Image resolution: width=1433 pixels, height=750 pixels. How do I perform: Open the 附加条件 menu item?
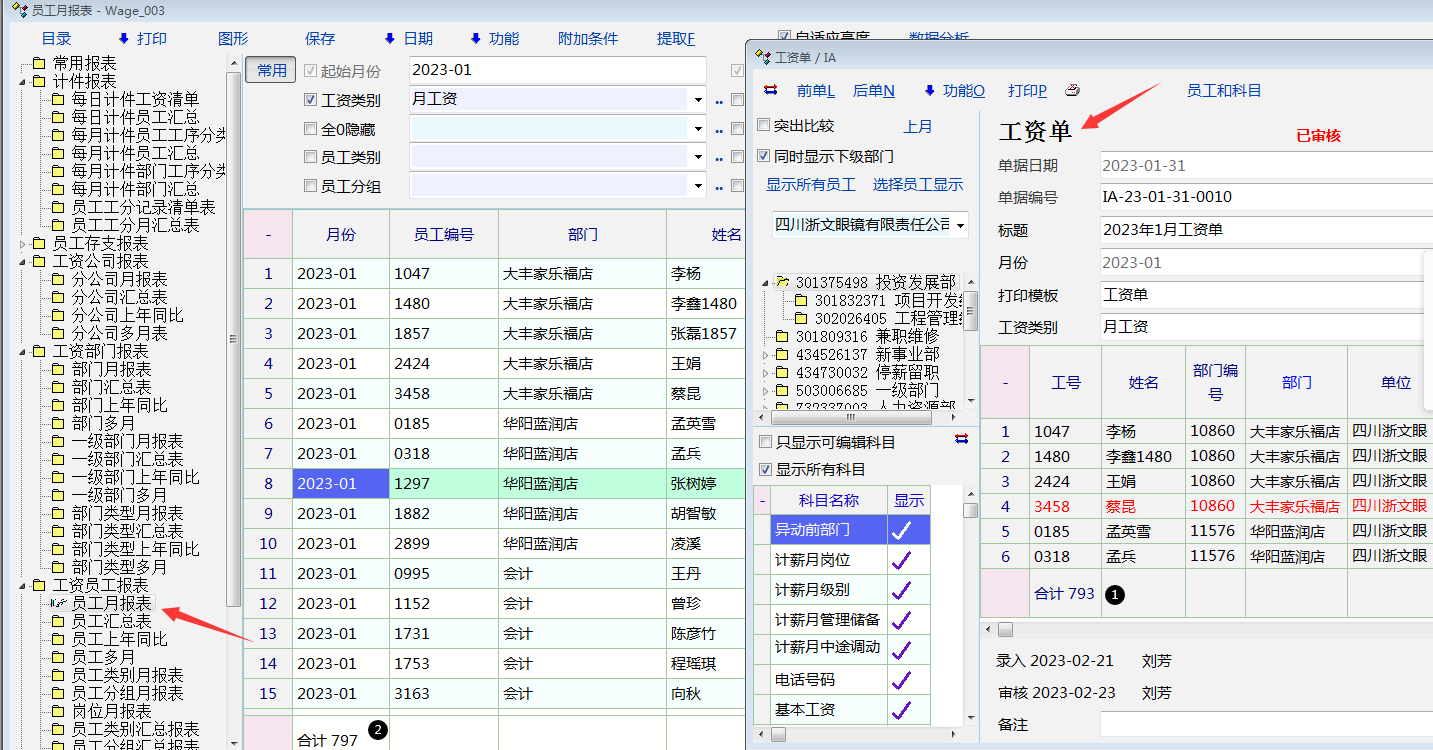pyautogui.click(x=588, y=39)
